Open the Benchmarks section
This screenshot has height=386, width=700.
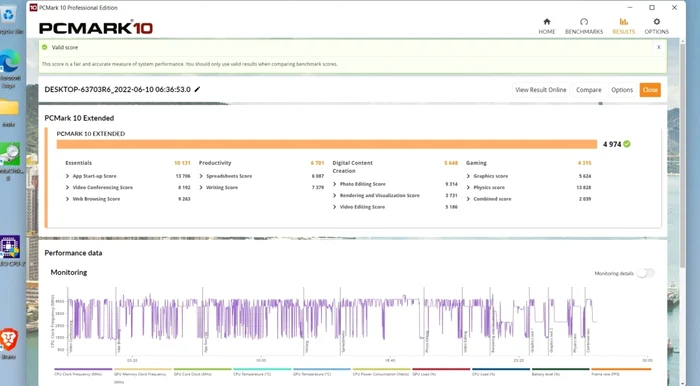point(583,26)
